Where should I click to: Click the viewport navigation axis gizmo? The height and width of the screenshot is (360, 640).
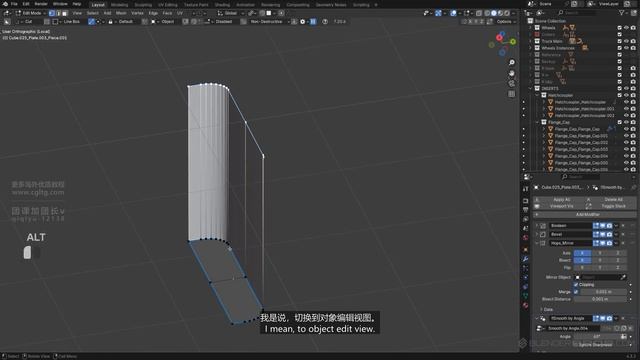point(502,43)
